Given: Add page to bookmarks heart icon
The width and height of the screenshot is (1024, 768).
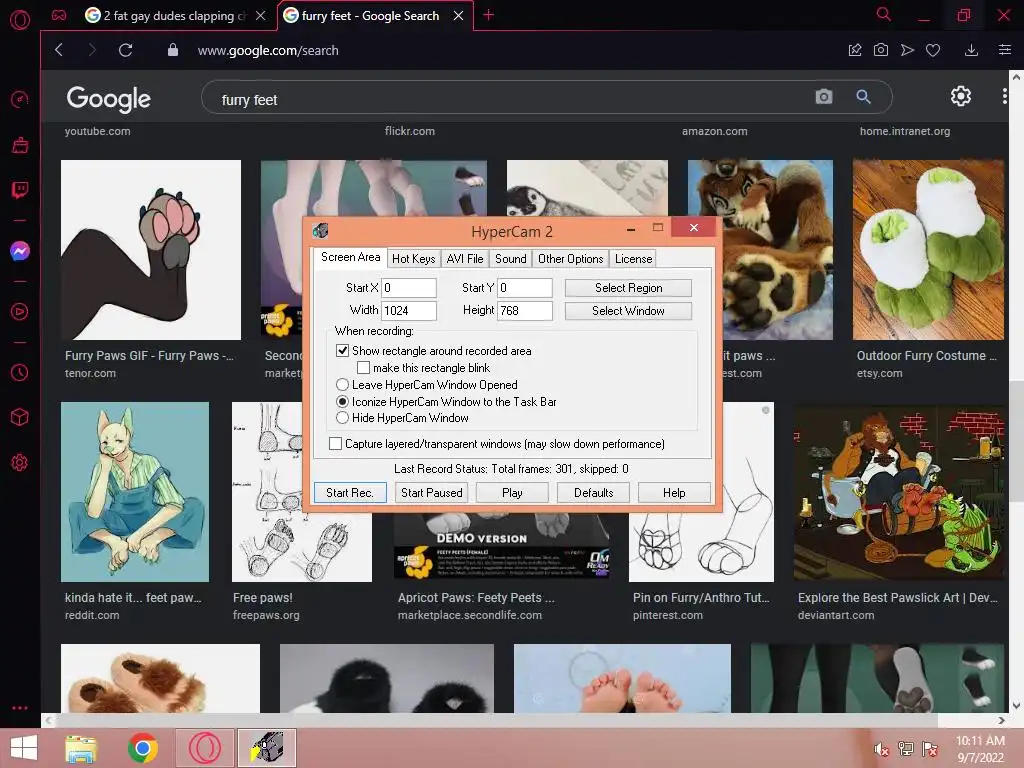Looking at the screenshot, I should pos(933,50).
